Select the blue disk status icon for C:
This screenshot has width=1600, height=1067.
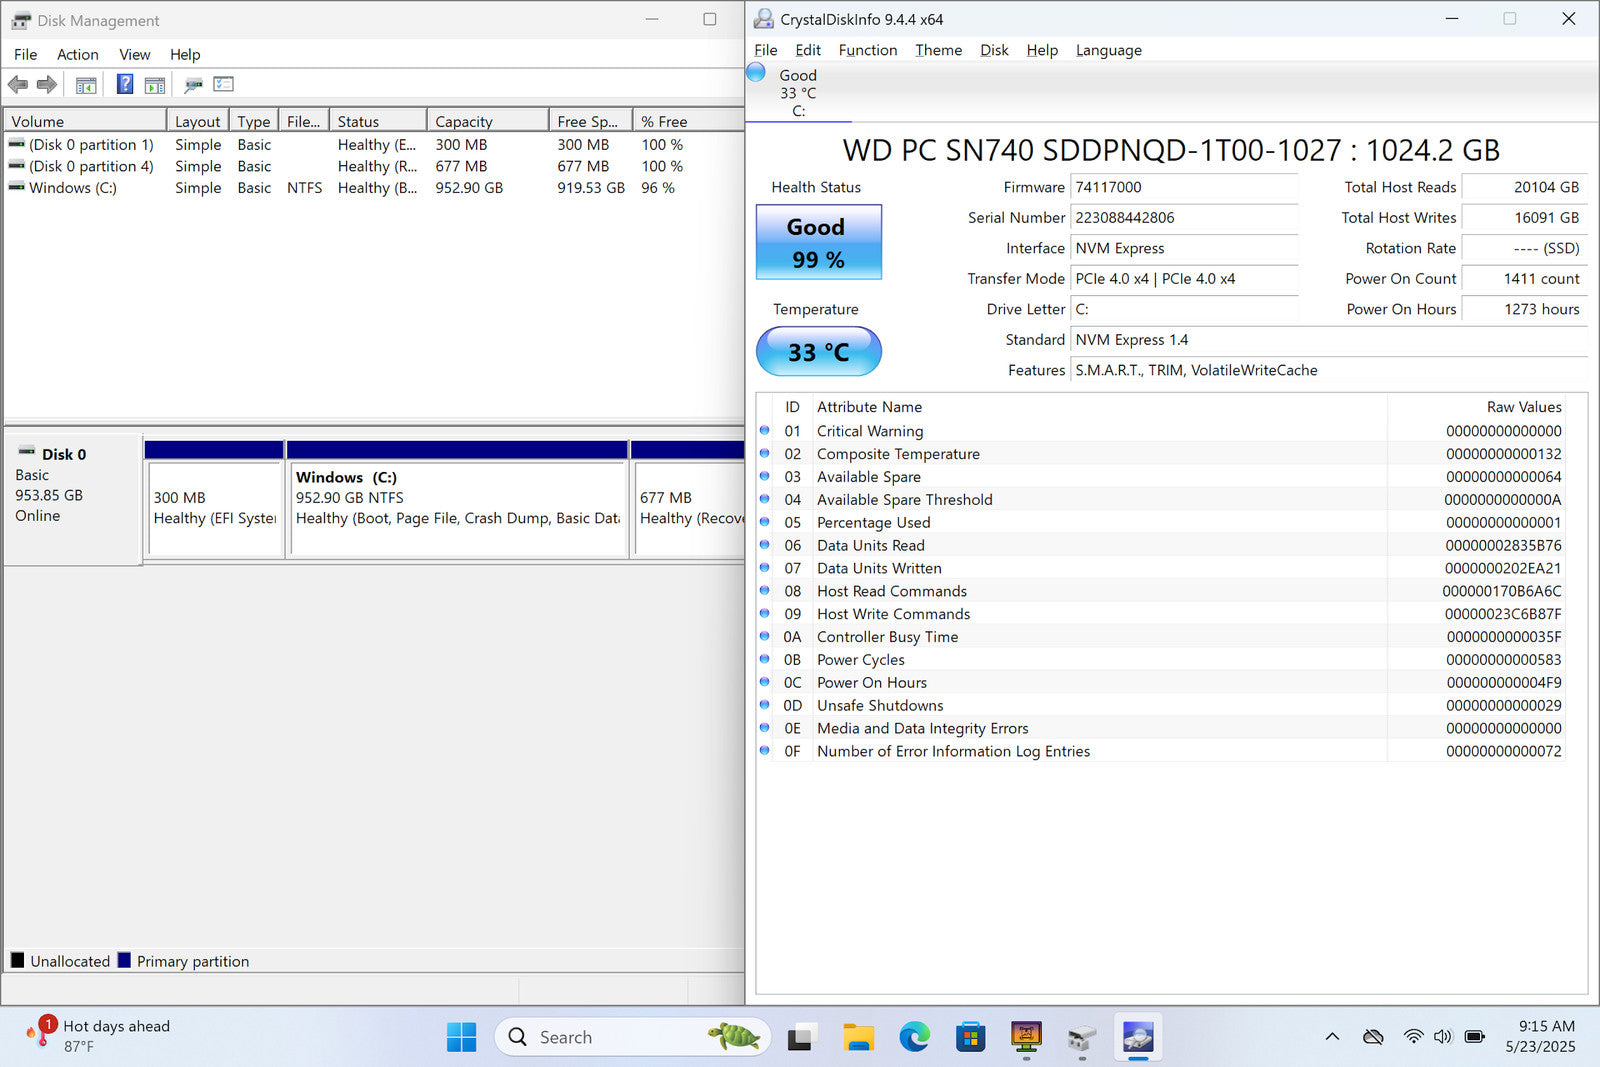click(x=757, y=73)
